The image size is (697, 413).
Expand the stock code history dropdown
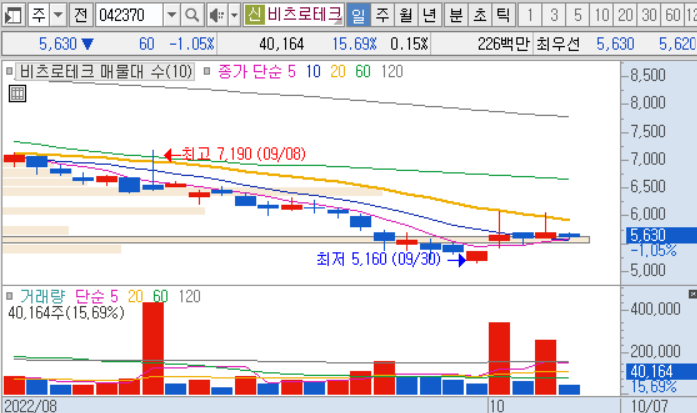point(172,15)
